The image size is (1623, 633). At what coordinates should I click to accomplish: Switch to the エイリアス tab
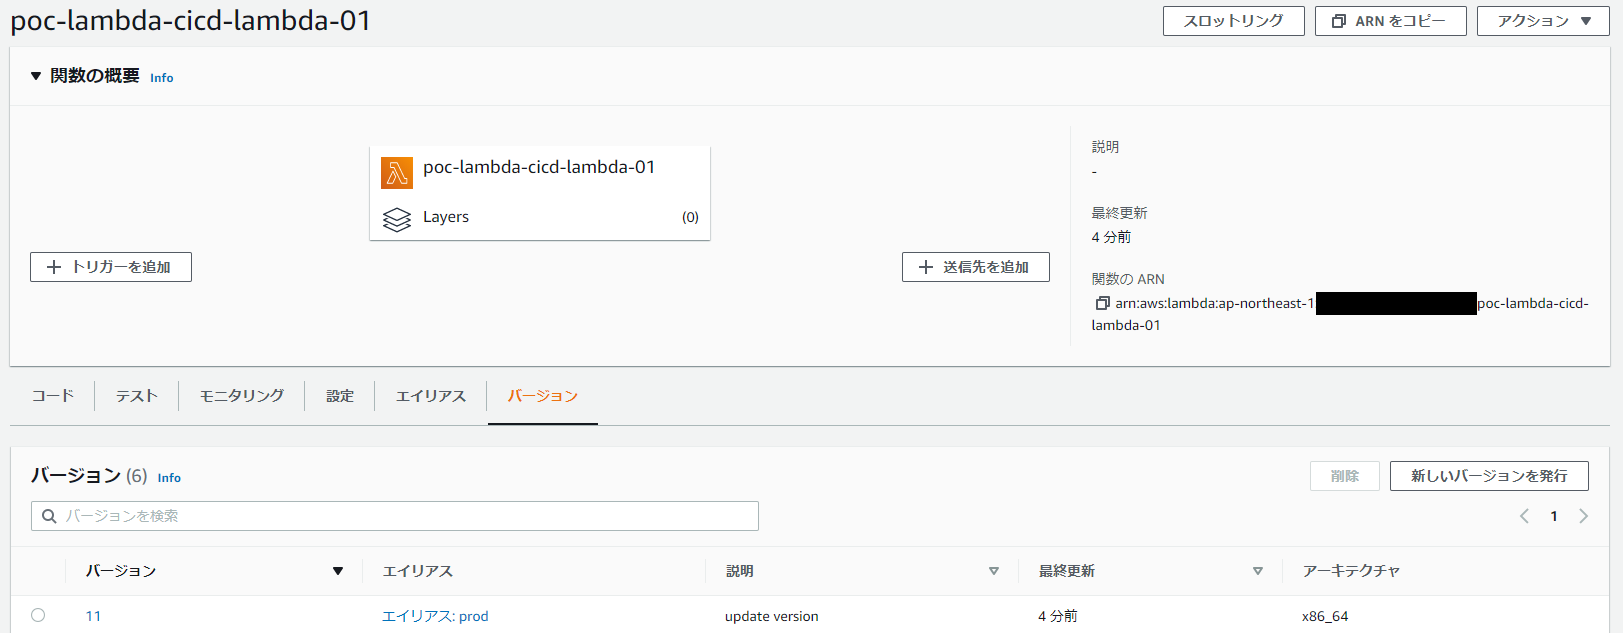click(431, 396)
